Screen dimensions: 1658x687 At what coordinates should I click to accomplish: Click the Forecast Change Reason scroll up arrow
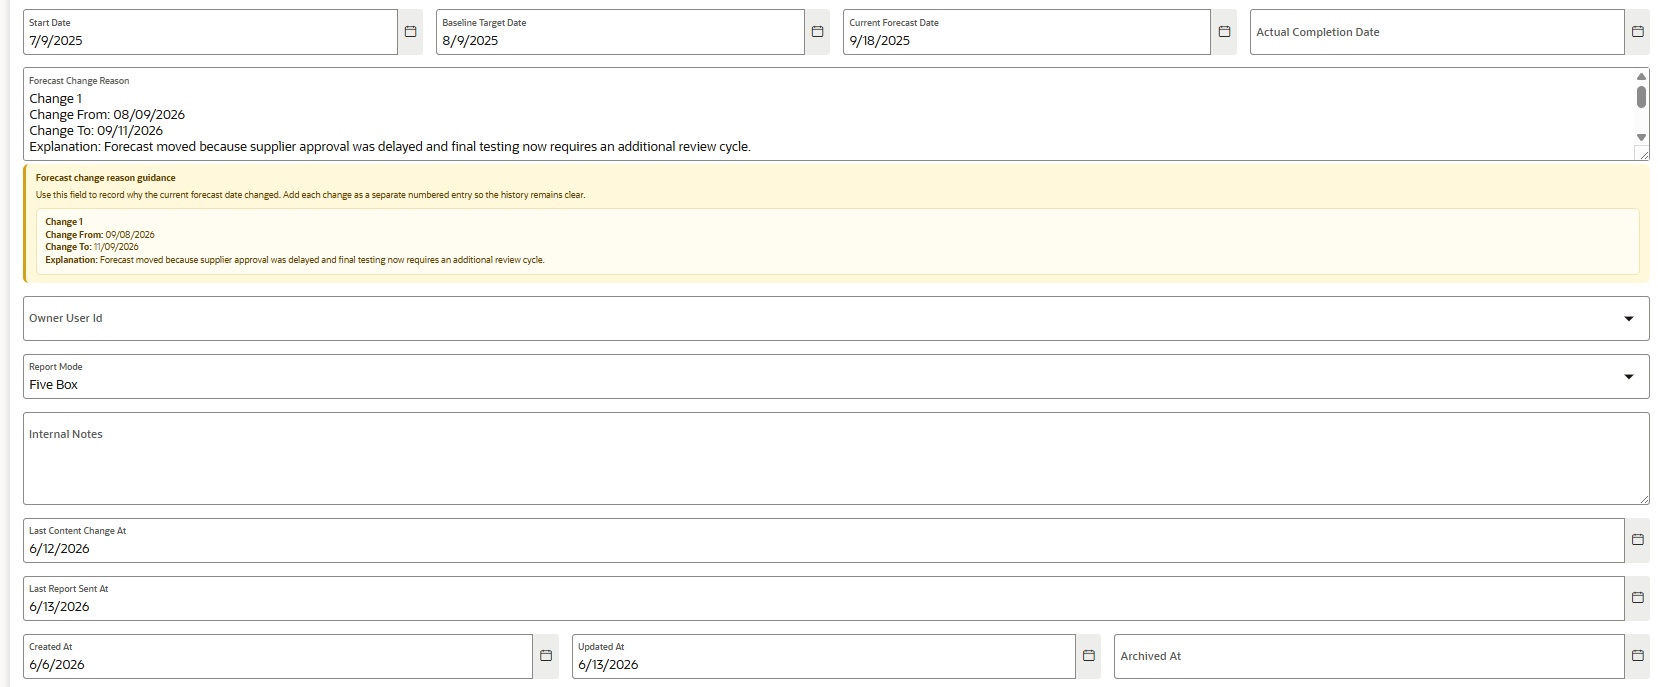pos(1641,76)
